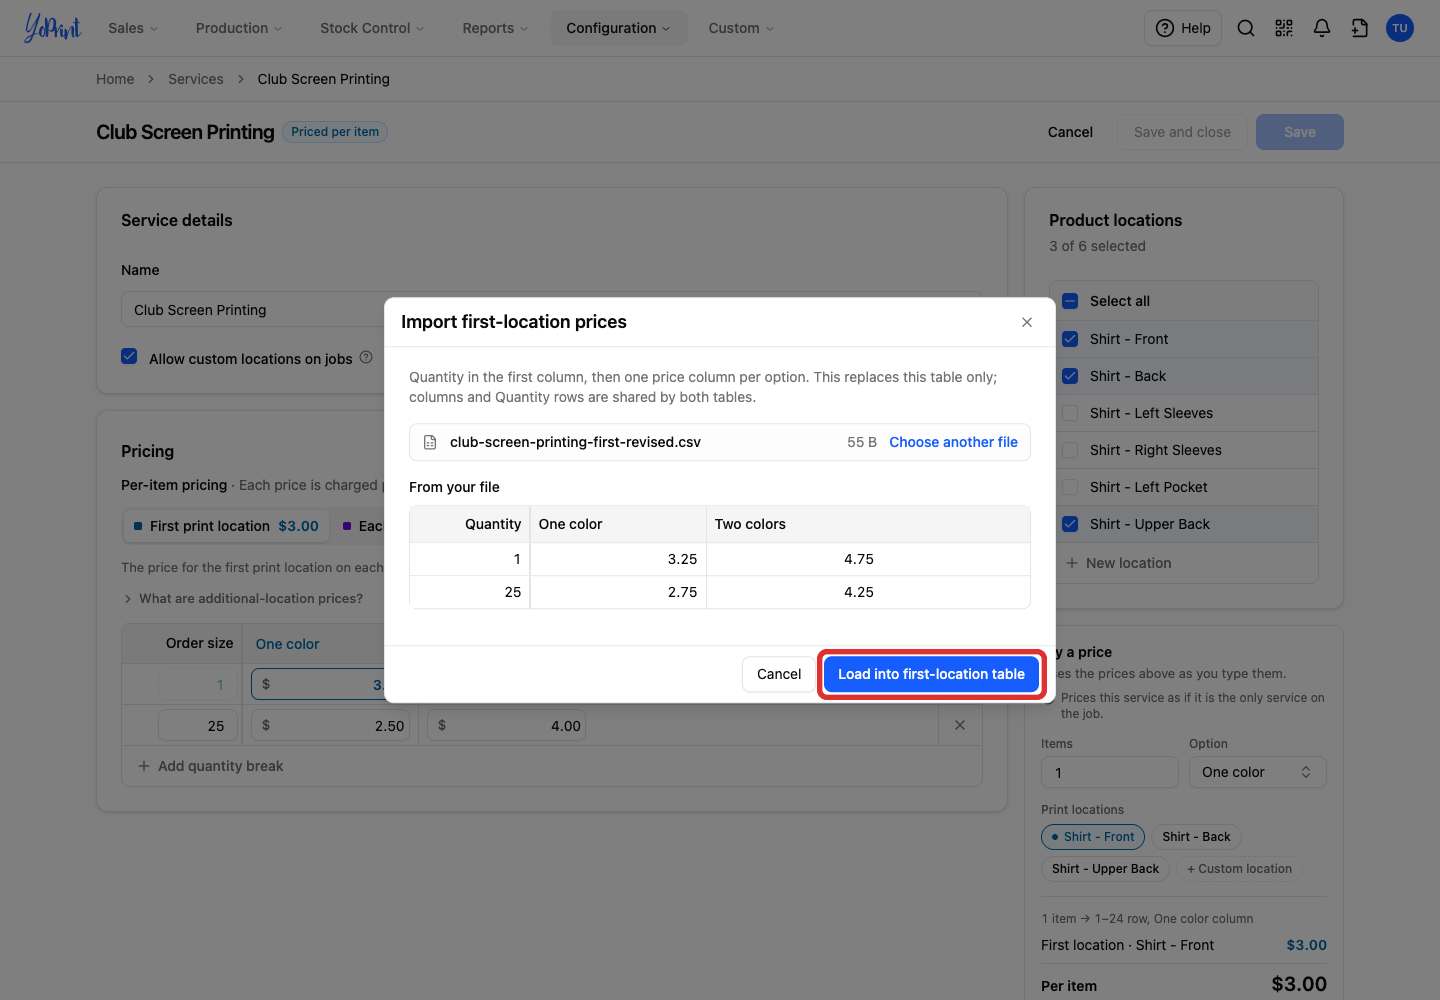Click the plus icon next to New location
1440x1000 pixels.
click(x=1072, y=563)
